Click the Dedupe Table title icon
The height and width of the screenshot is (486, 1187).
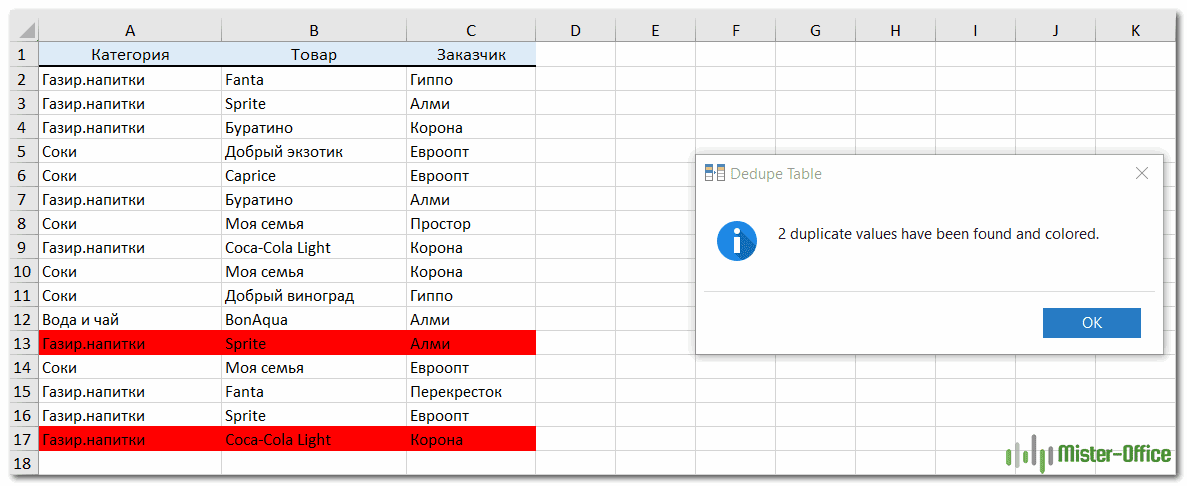714,173
